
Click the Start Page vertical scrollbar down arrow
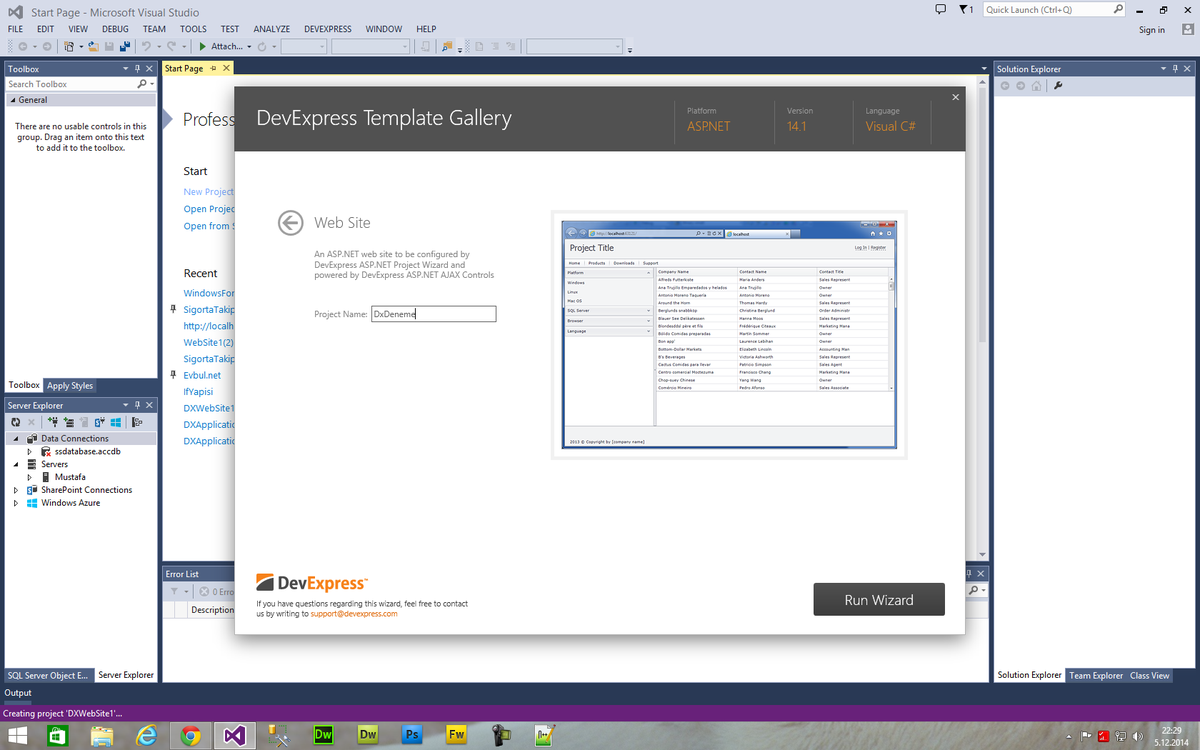982,555
